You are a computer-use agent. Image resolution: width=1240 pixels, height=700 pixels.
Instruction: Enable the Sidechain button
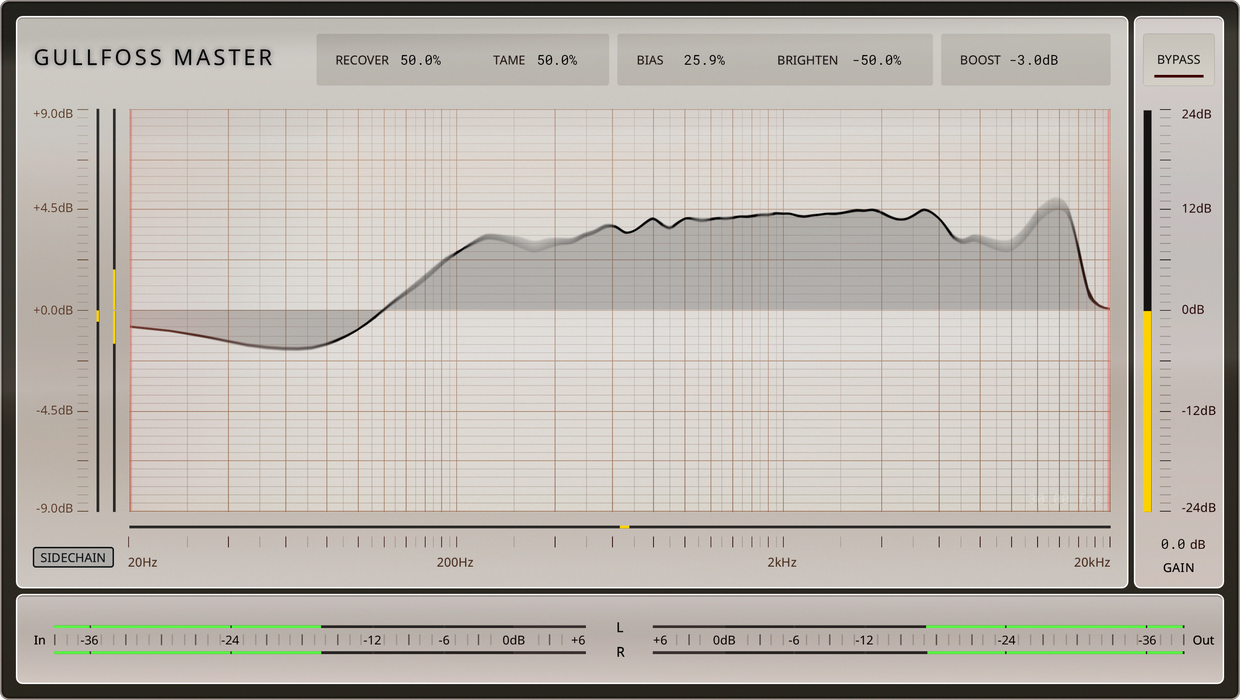(73, 558)
